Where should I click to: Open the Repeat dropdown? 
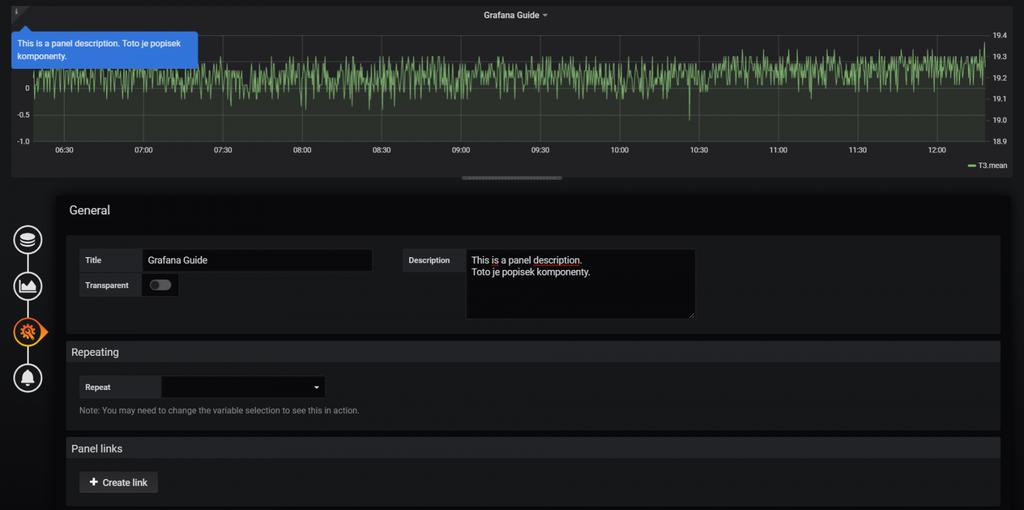coord(243,387)
